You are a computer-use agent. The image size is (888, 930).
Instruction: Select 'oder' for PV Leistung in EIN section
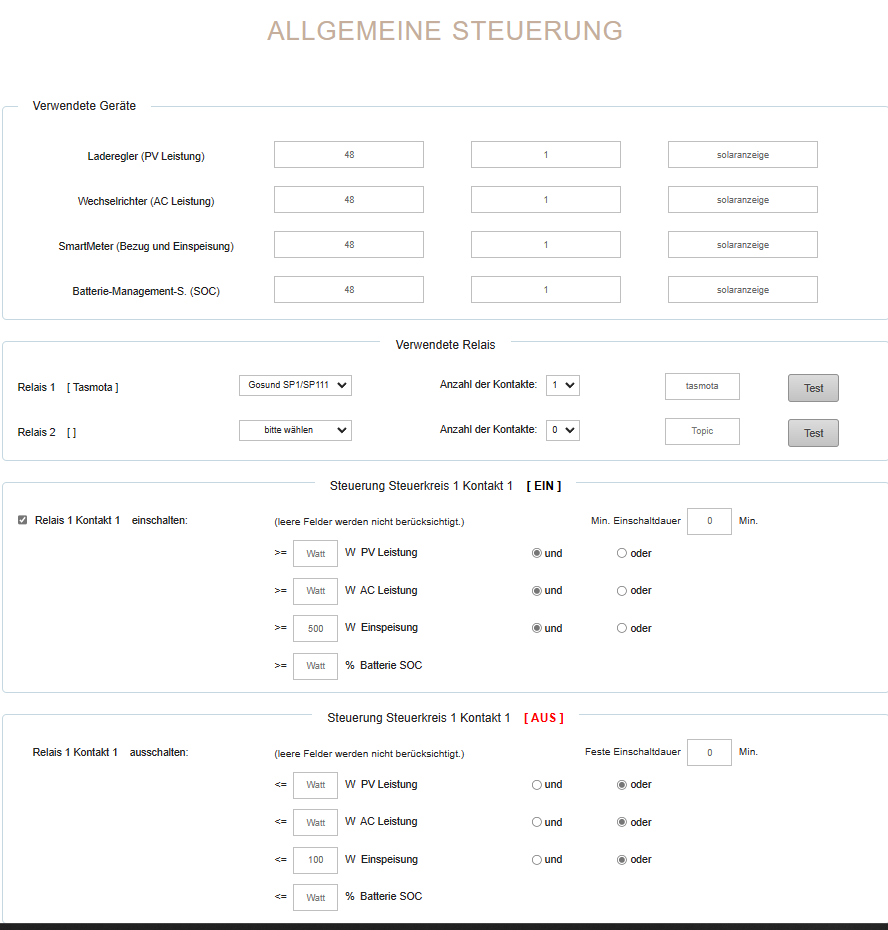click(622, 553)
